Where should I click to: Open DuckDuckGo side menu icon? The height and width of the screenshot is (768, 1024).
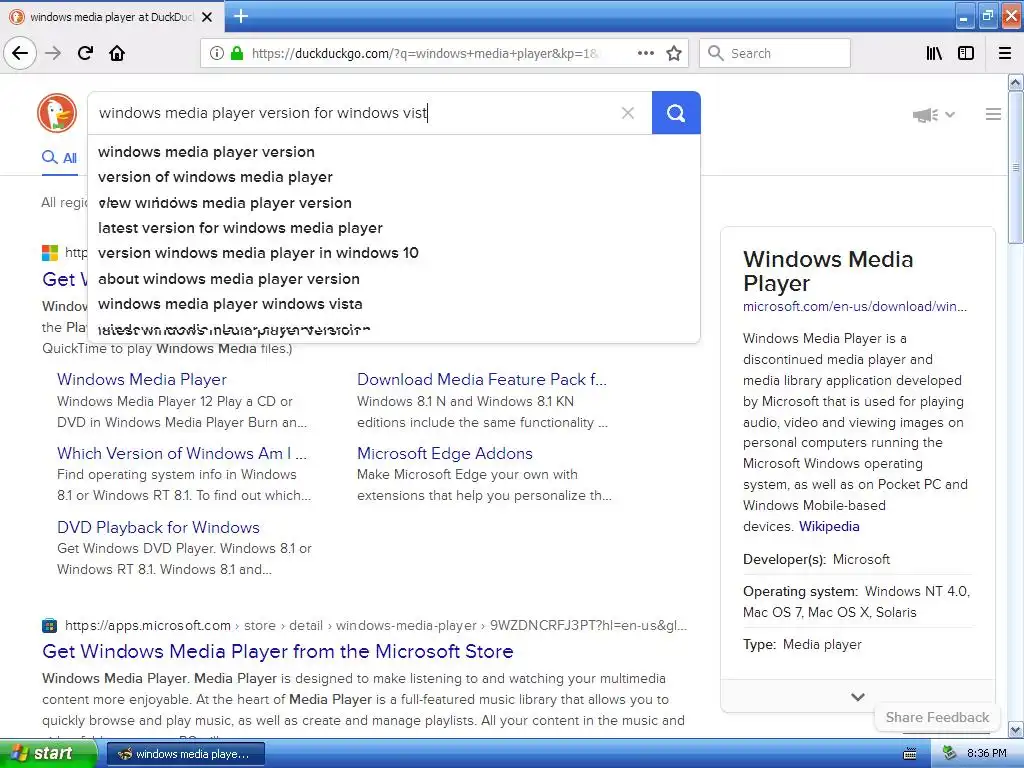point(993,114)
